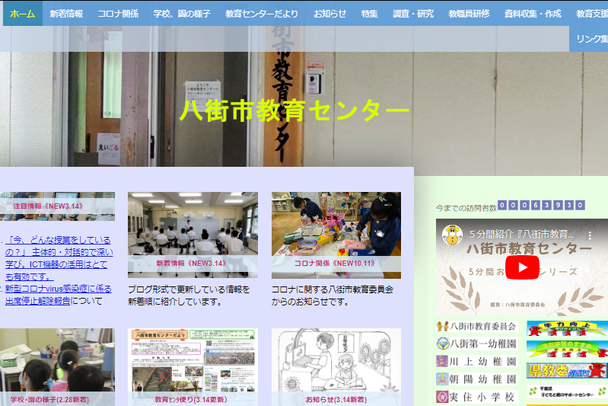Viewport: 608px width, 406px height.
Task: Open the 新着情報 menu item
Action: (66, 14)
